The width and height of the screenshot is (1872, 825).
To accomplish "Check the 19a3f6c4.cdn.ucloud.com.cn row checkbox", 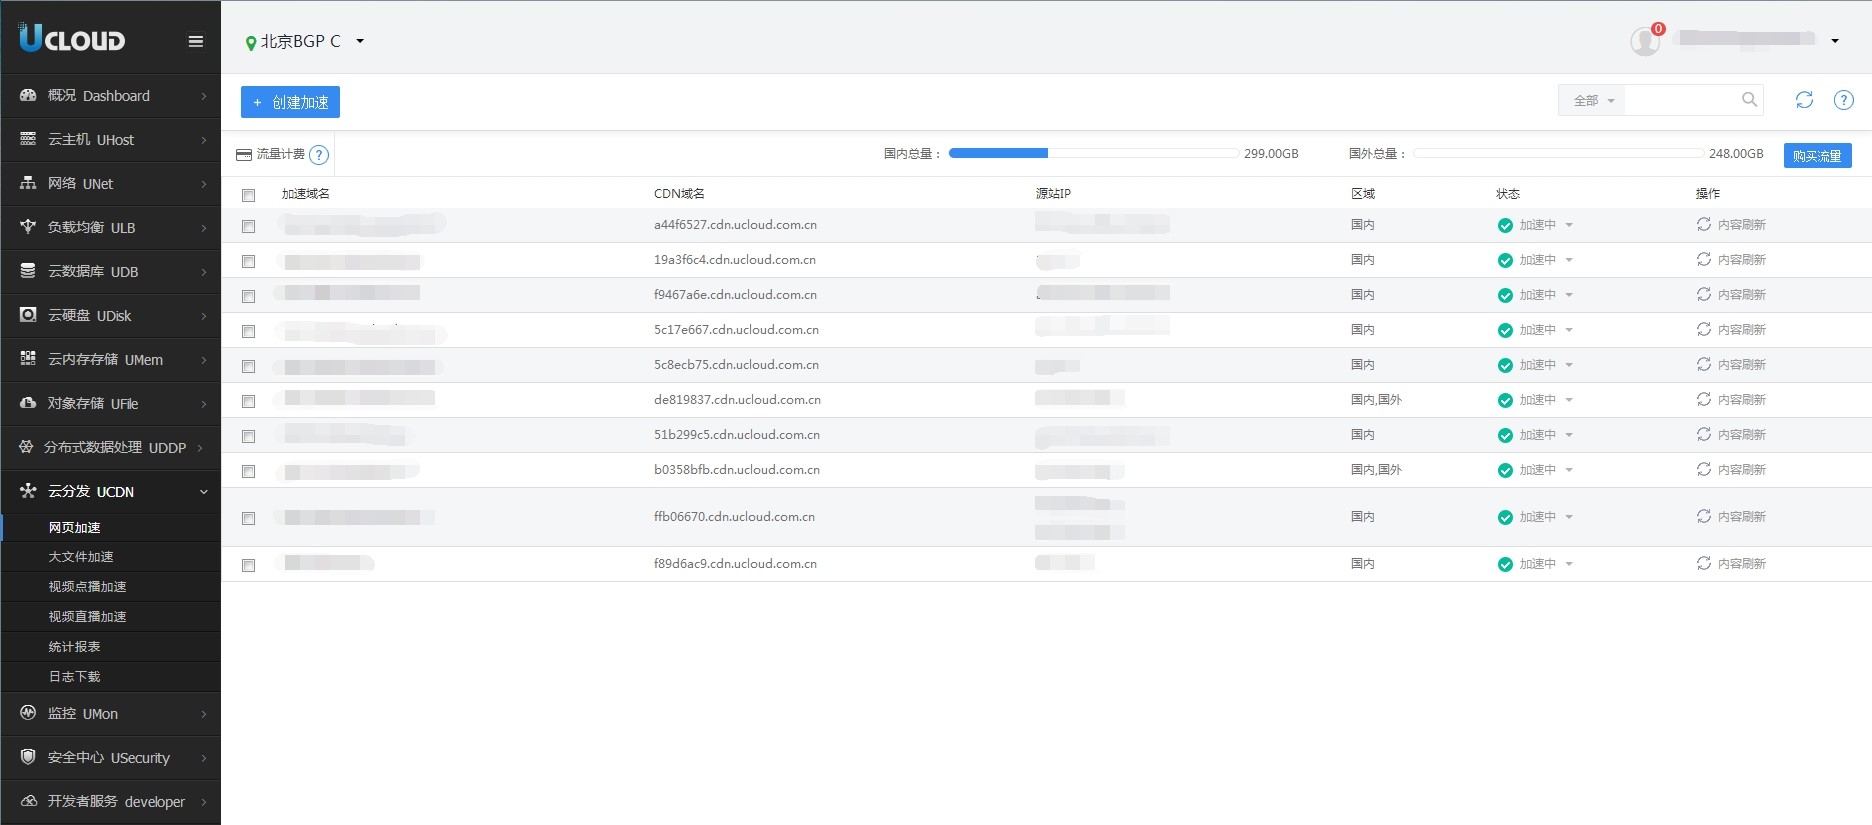I will [x=248, y=261].
